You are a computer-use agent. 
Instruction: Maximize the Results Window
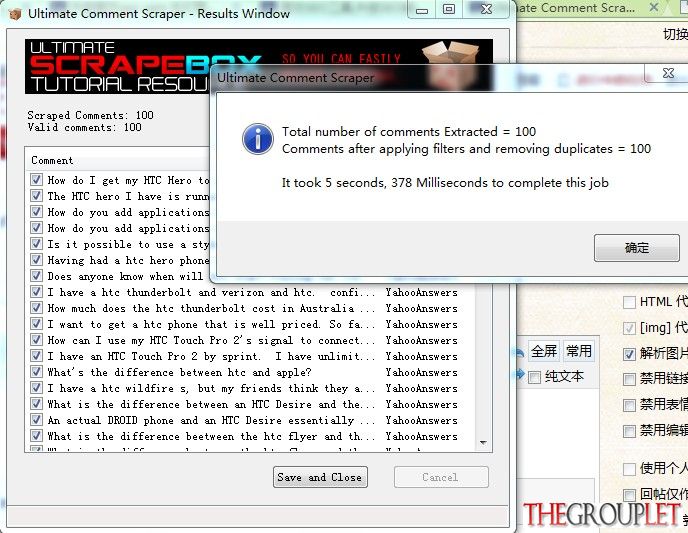(x=449, y=10)
